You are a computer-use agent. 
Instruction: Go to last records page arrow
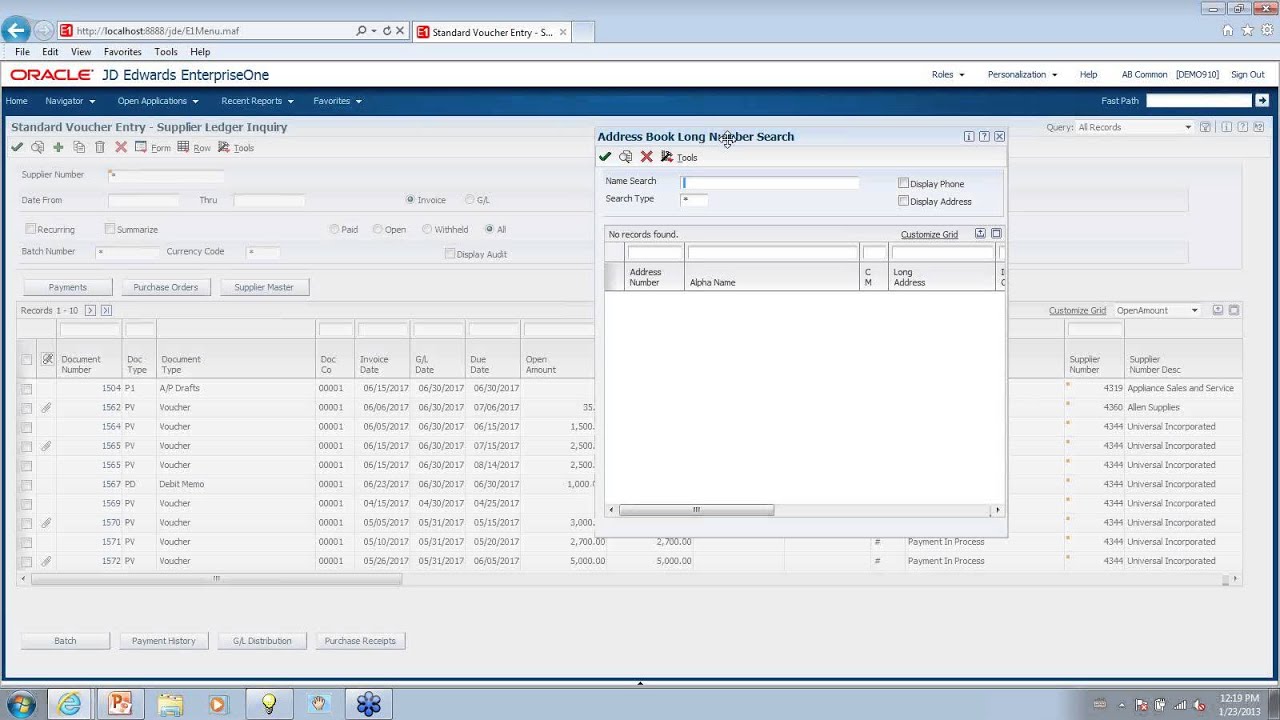pos(106,310)
